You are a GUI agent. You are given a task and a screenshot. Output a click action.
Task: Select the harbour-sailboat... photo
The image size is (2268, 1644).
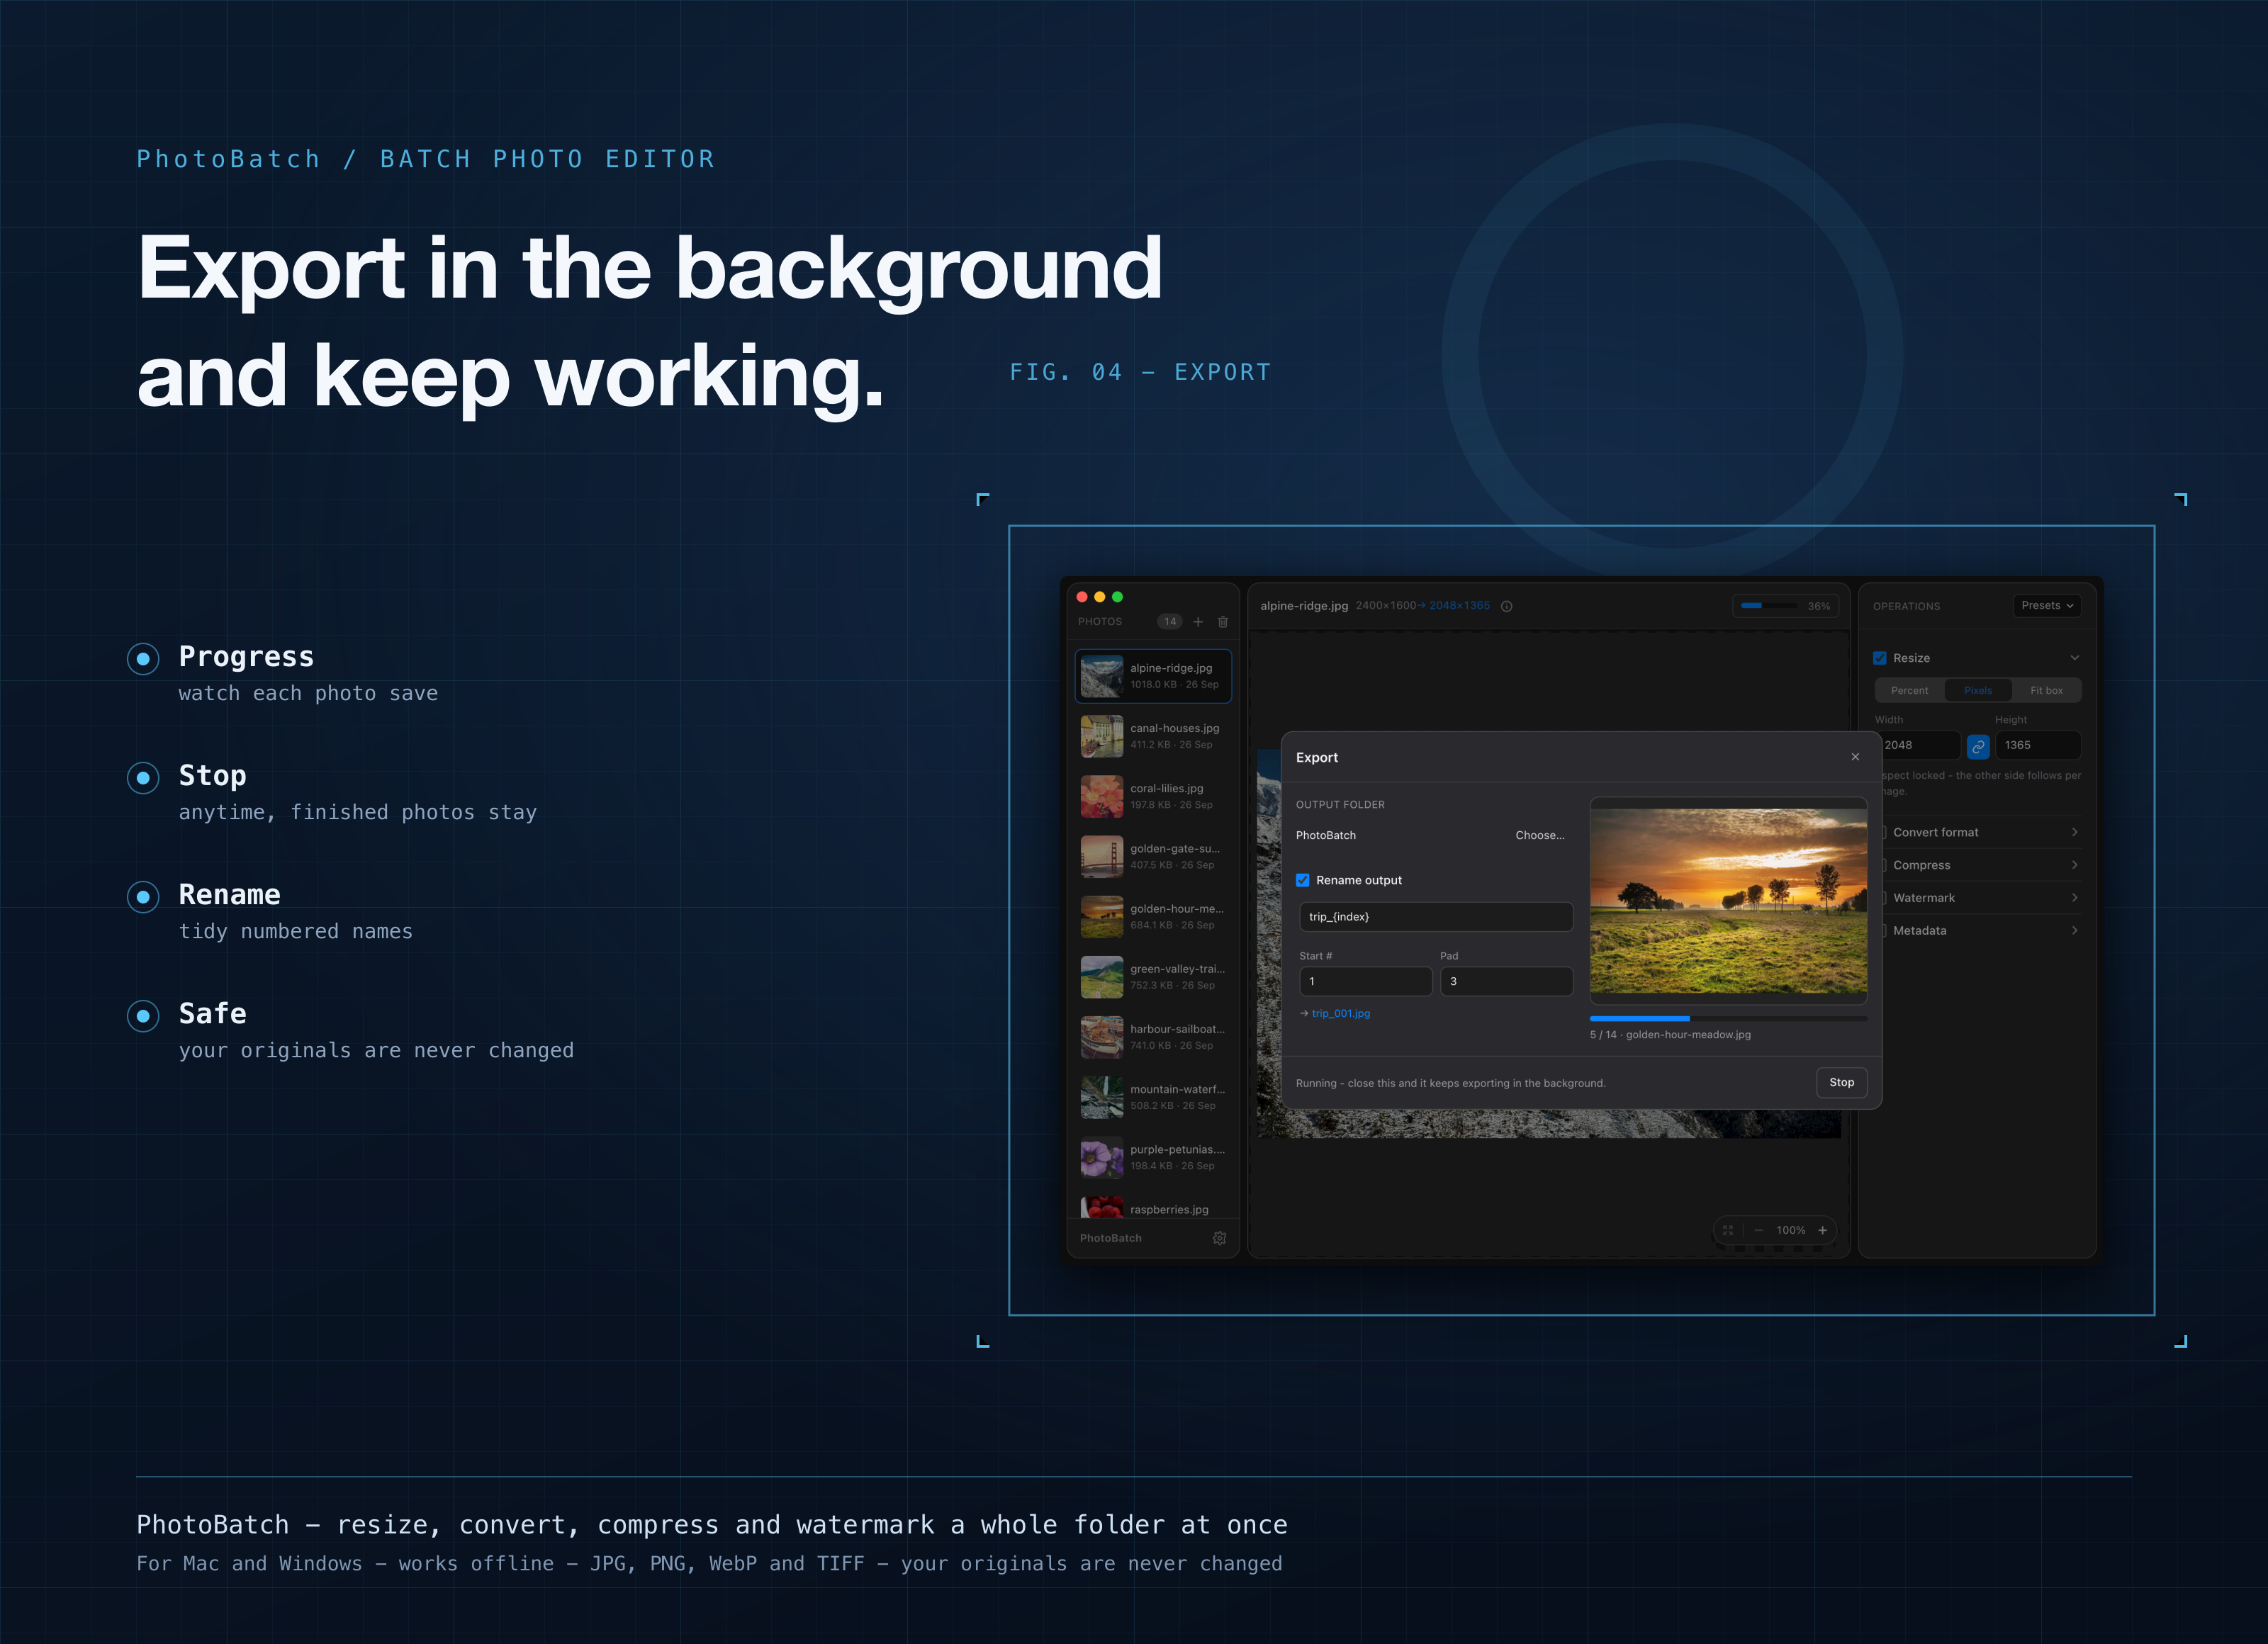click(x=1153, y=1037)
